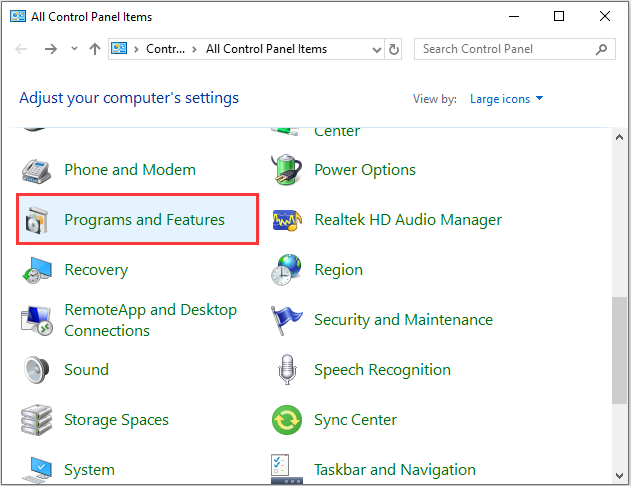This screenshot has width=631, height=486.
Task: Open the Storage Spaces drives icon
Action: 37,420
